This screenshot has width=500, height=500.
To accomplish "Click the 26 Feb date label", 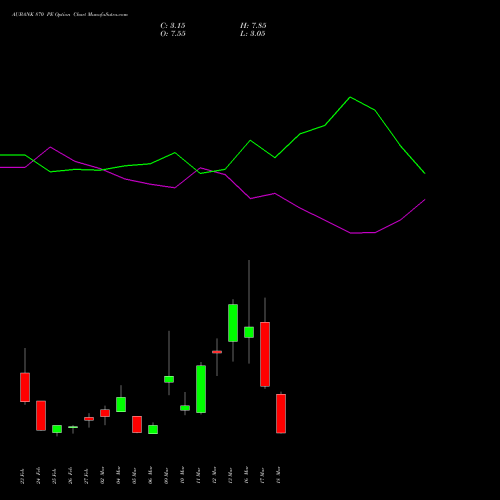I will coord(70,476).
